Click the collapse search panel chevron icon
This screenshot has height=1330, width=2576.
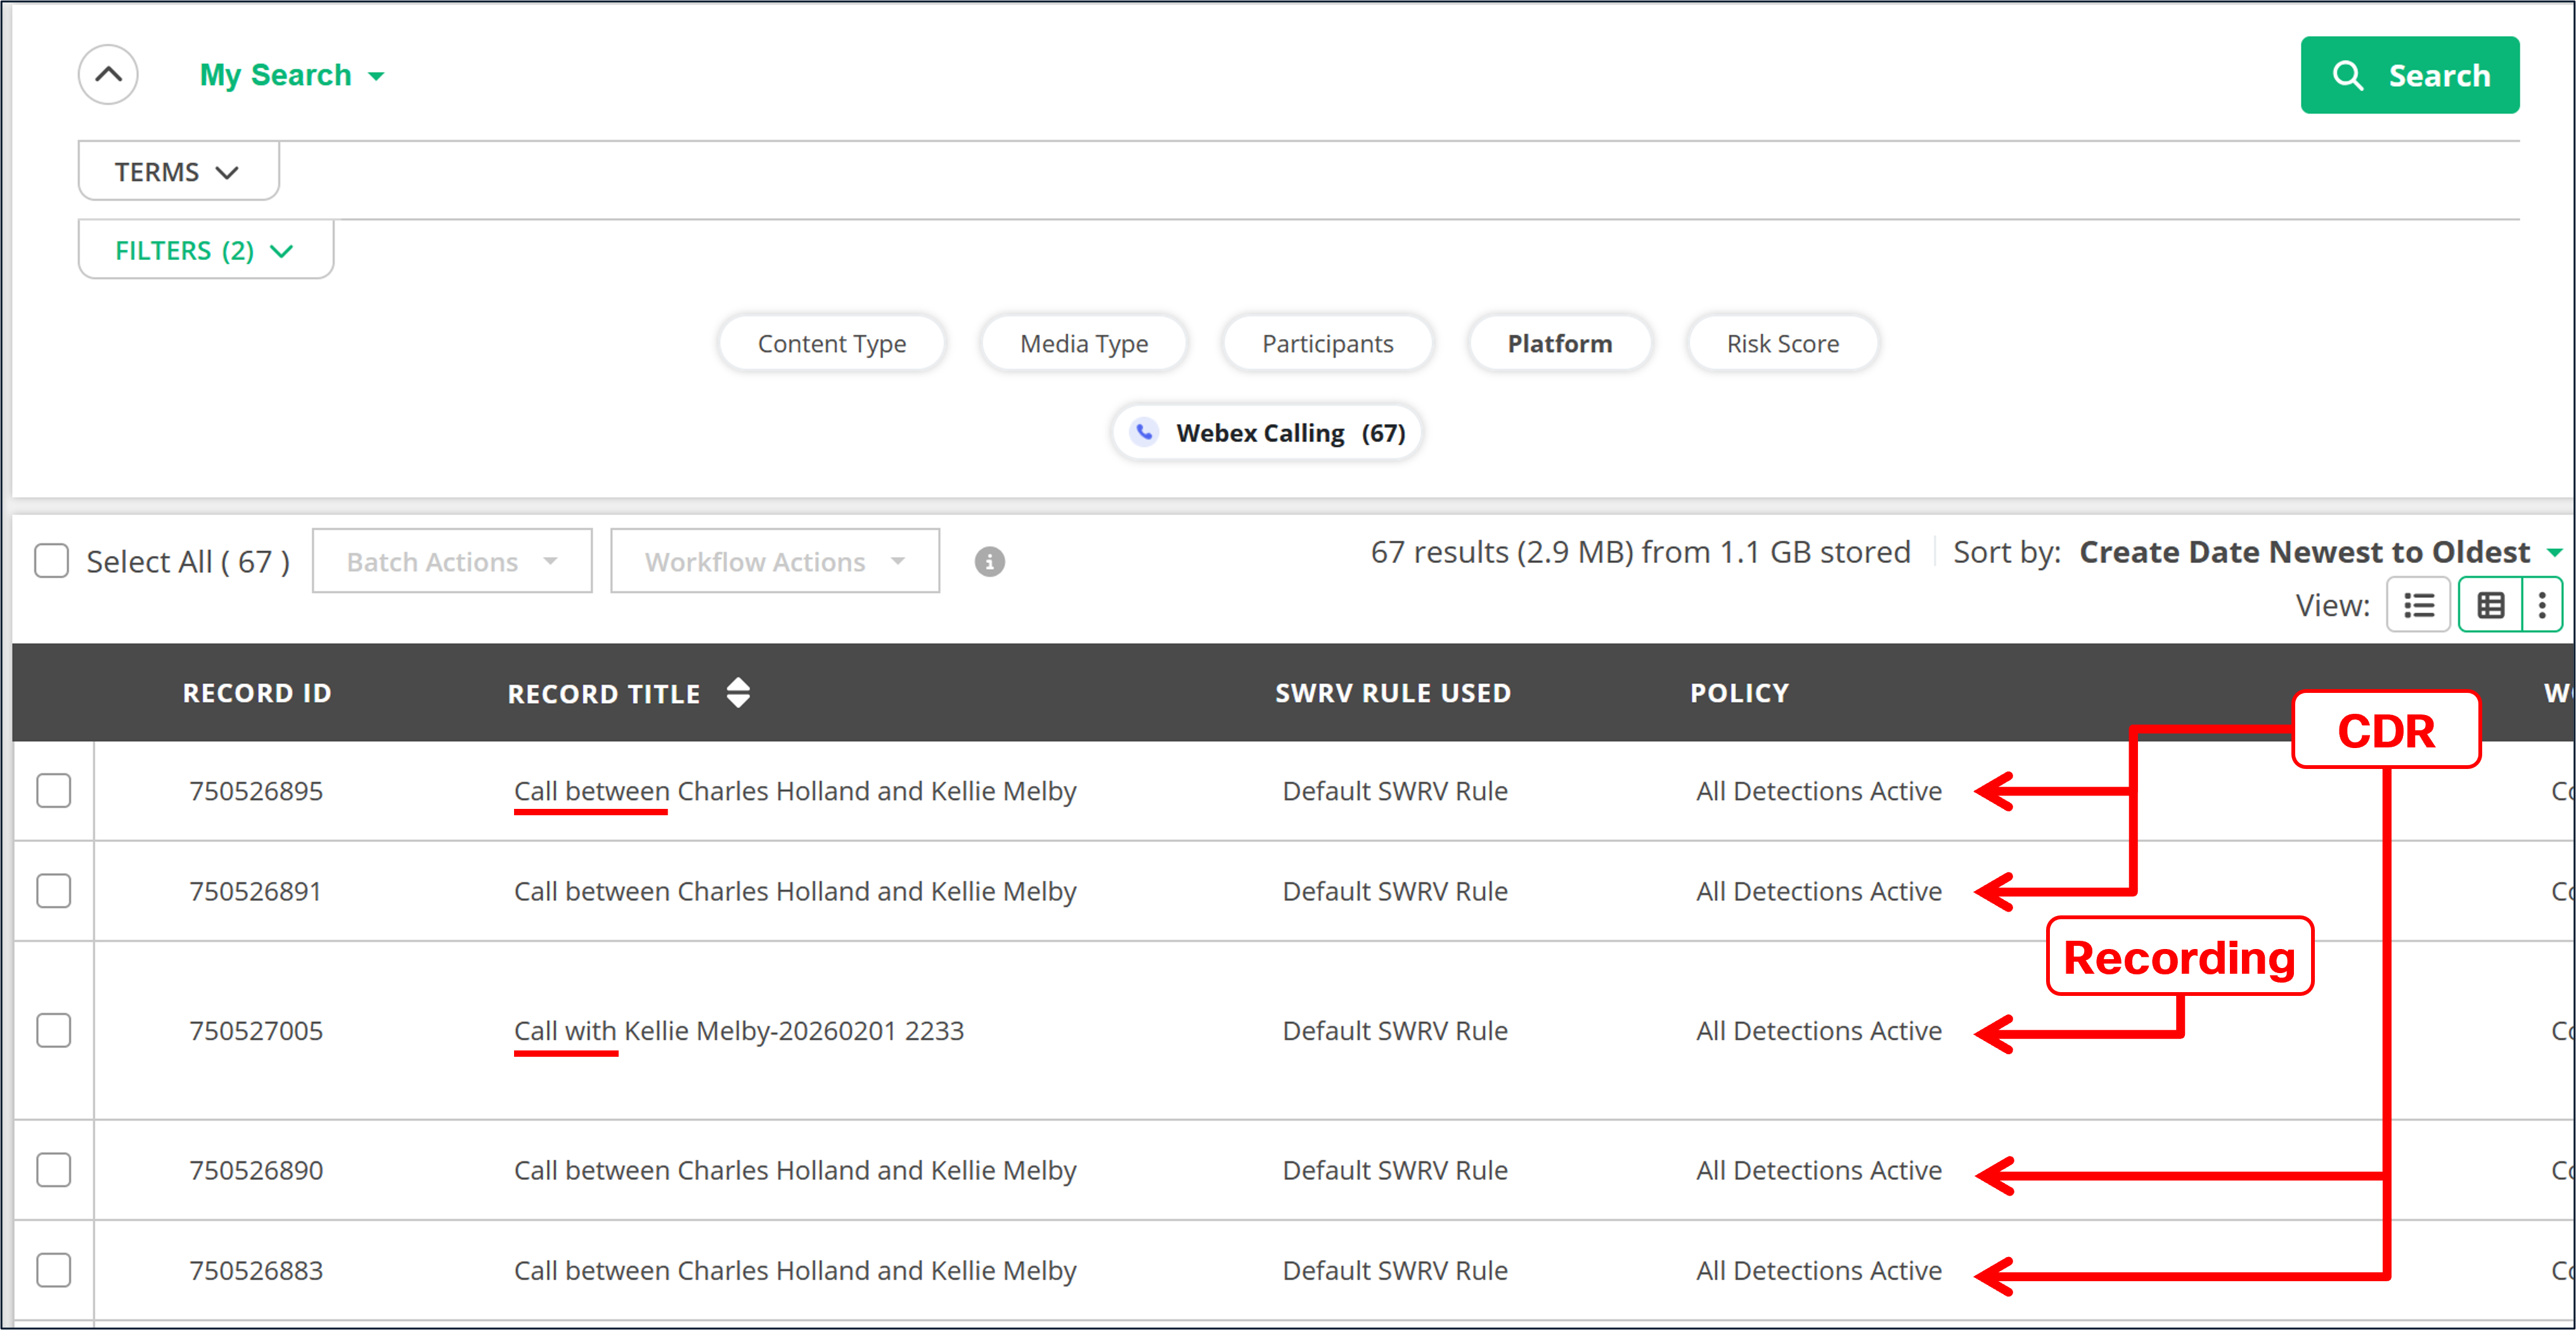click(x=108, y=74)
